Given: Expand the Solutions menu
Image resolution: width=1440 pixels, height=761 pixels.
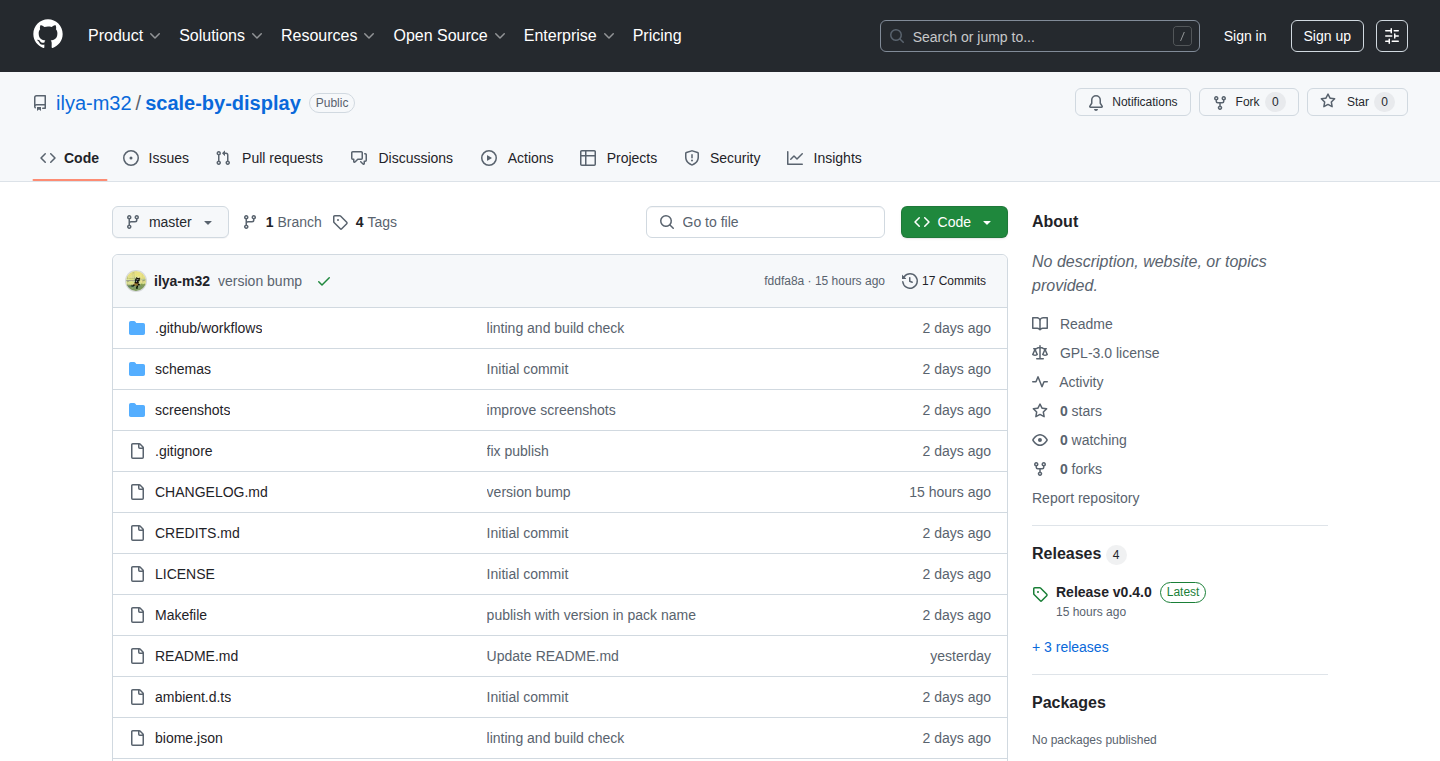Looking at the screenshot, I should click(x=221, y=35).
